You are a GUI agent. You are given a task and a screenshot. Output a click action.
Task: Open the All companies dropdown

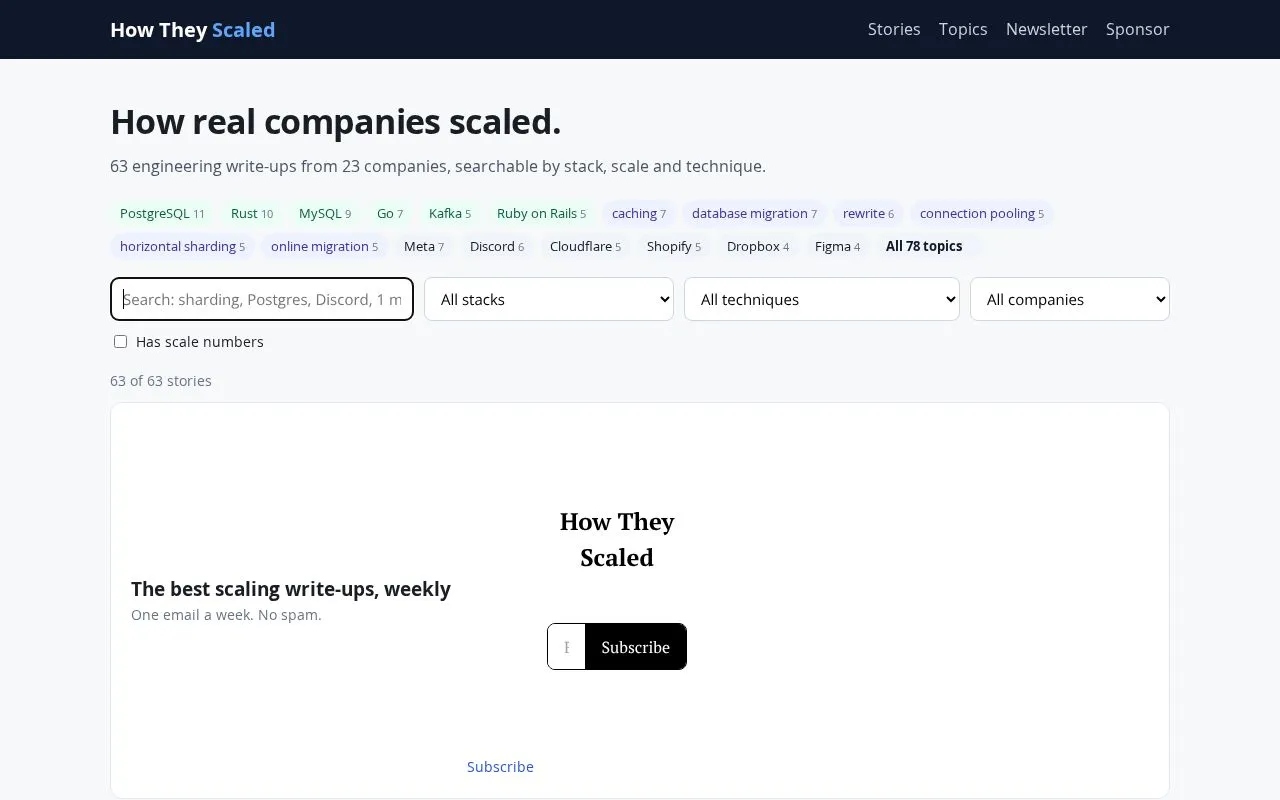pyautogui.click(x=1070, y=299)
